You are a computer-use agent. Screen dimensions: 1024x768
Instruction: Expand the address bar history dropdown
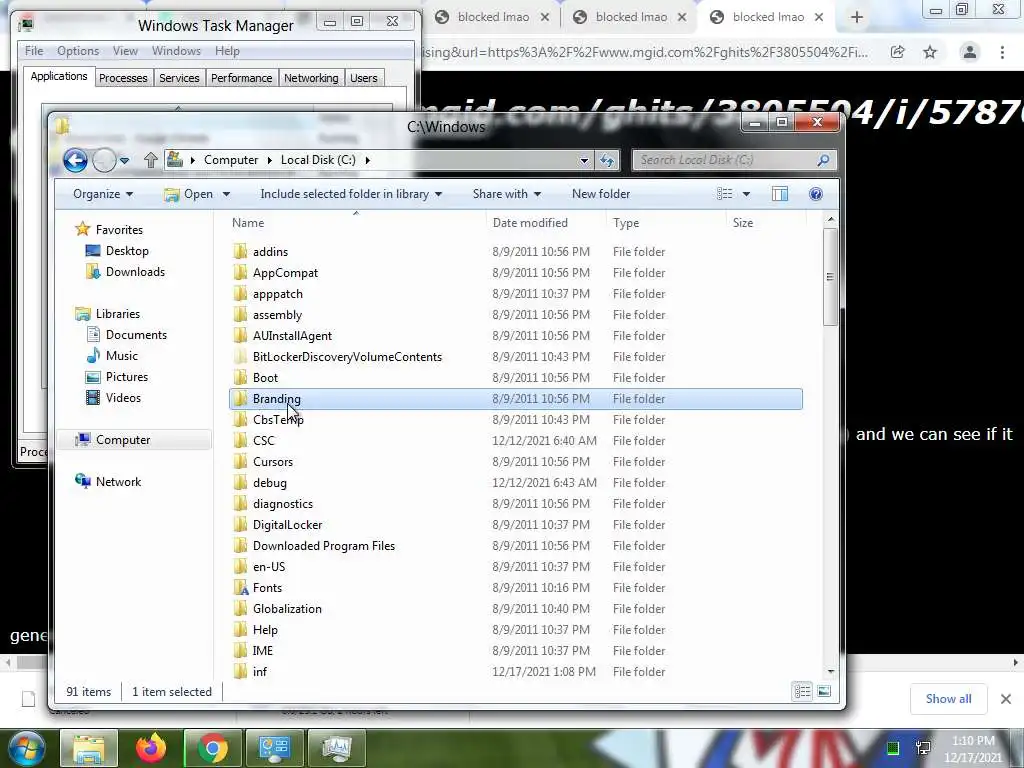(x=584, y=160)
